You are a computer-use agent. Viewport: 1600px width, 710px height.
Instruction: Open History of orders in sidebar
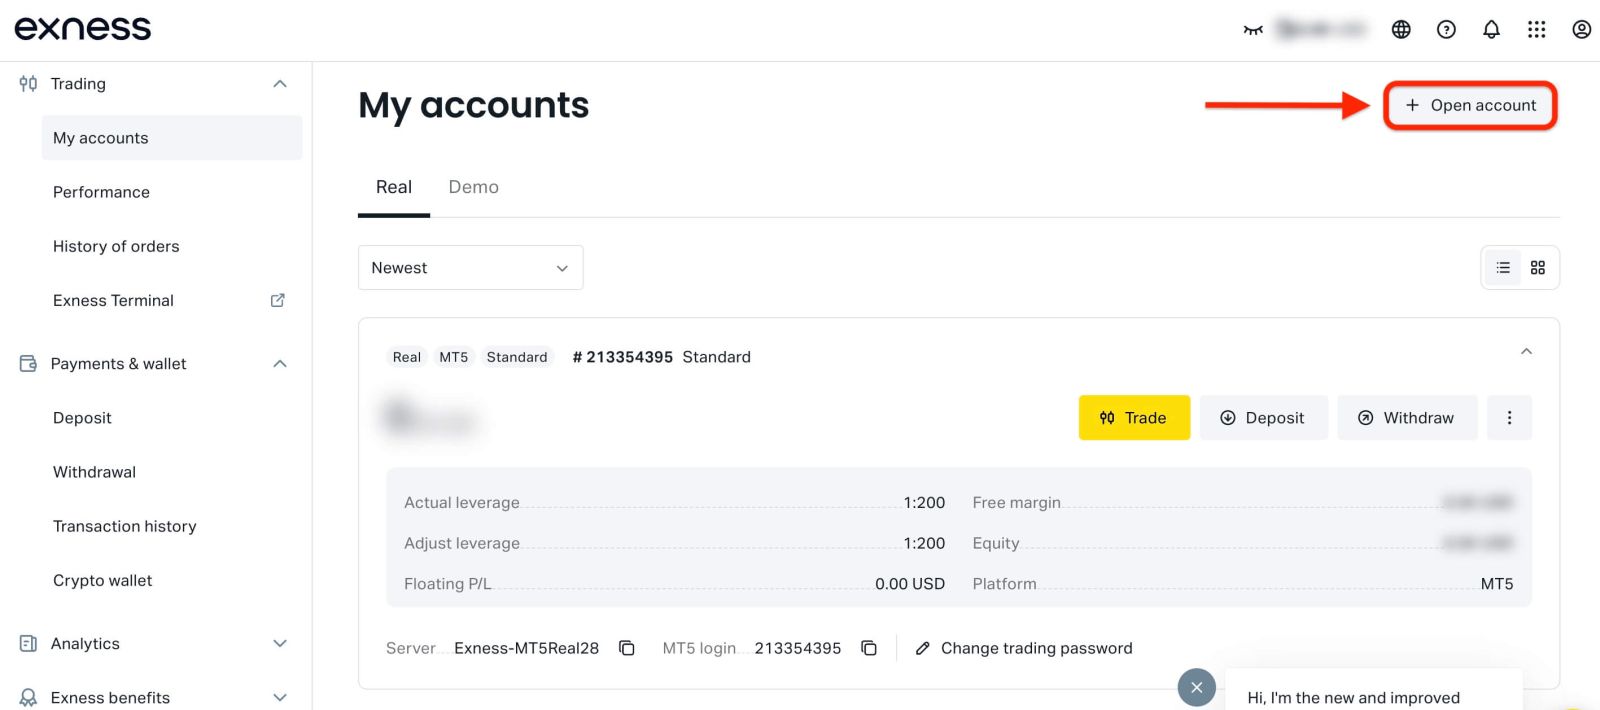click(x=116, y=246)
